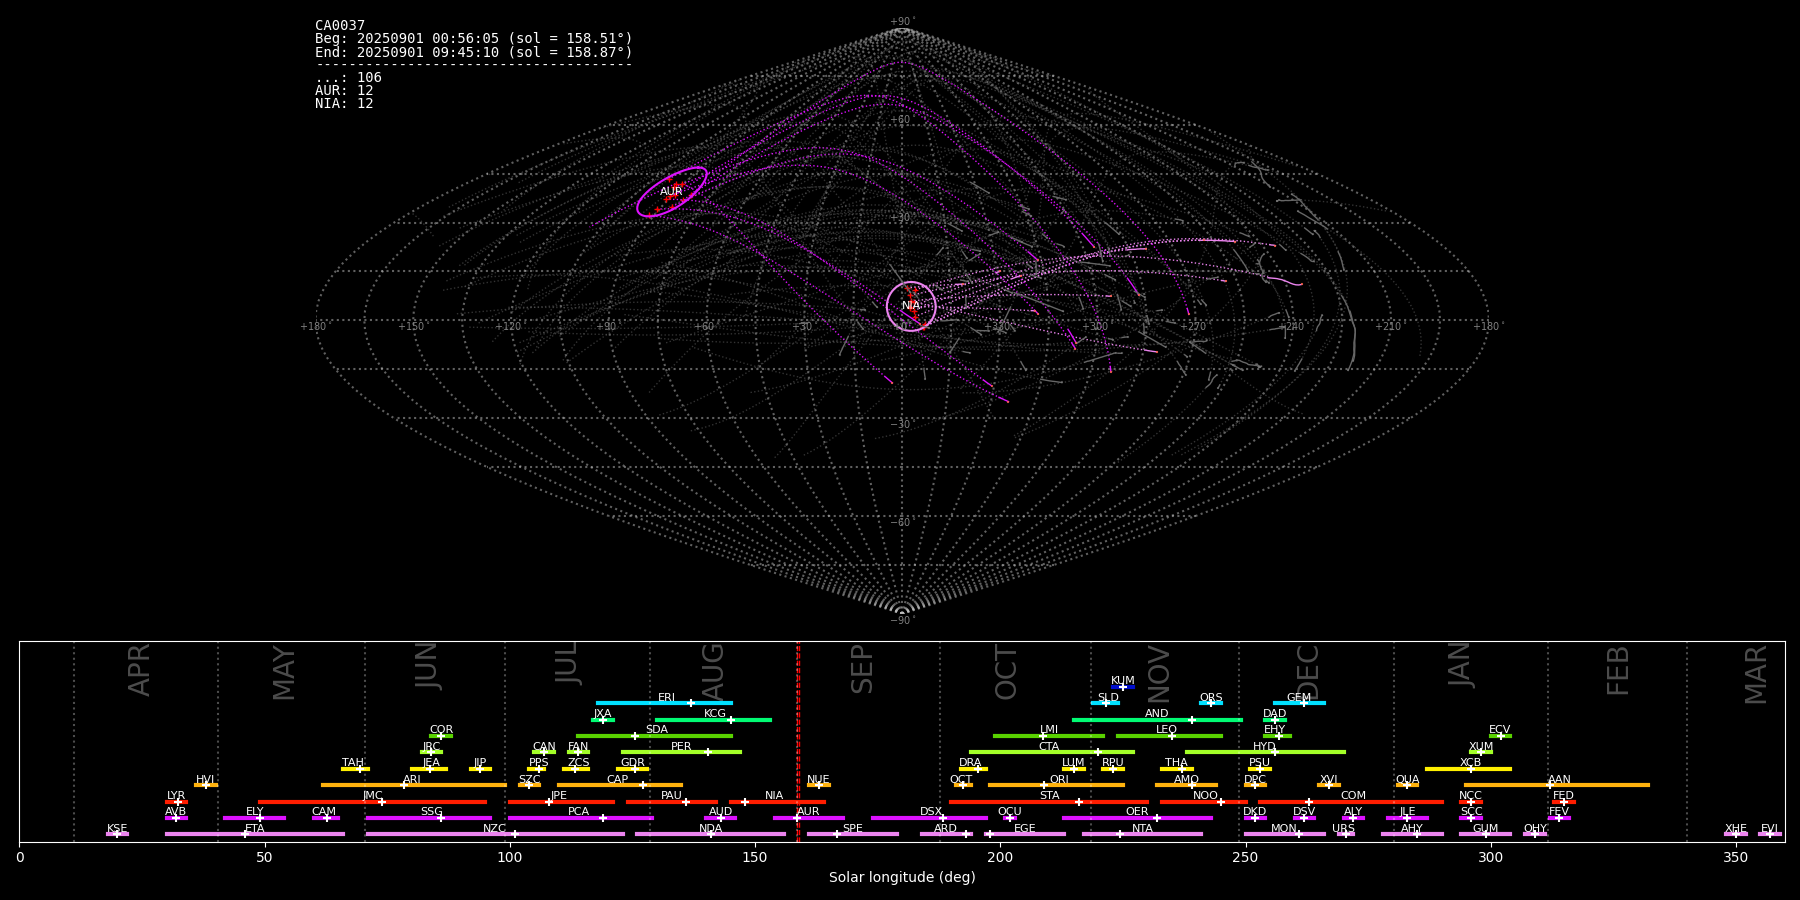Select the SLD shower label
Image resolution: width=1800 pixels, height=900 pixels.
pyautogui.click(x=1108, y=698)
